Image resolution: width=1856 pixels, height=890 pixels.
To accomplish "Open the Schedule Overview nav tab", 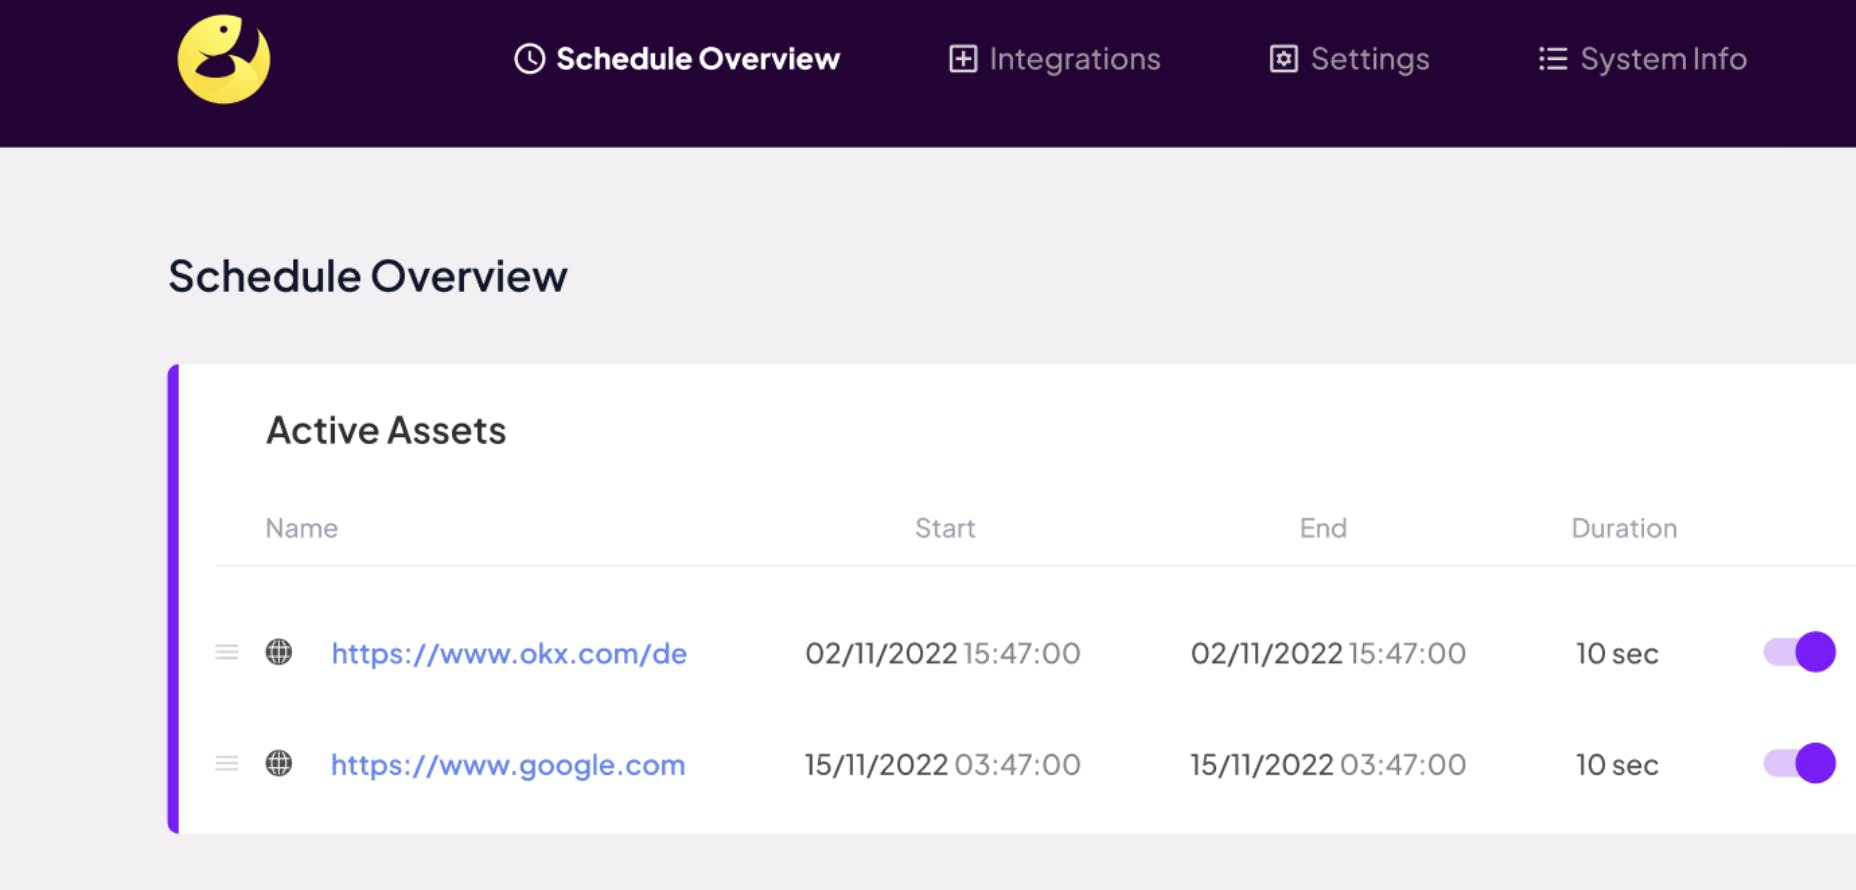I will tap(677, 59).
